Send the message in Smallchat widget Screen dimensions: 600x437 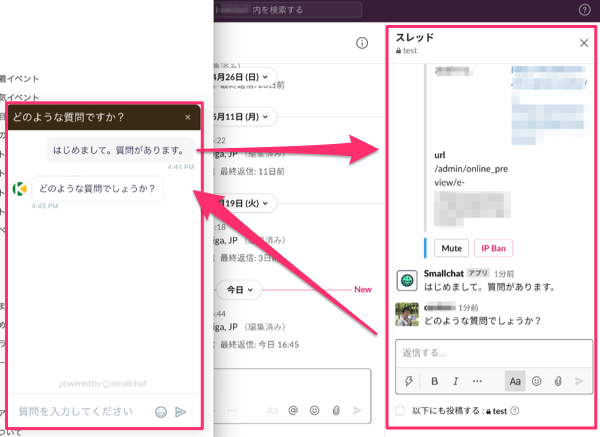180,412
